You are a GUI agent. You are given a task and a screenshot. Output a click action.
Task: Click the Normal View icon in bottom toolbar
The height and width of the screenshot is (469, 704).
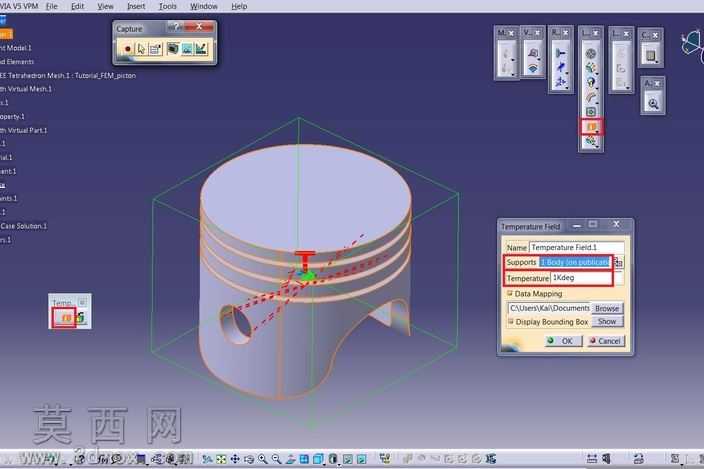click(290, 459)
